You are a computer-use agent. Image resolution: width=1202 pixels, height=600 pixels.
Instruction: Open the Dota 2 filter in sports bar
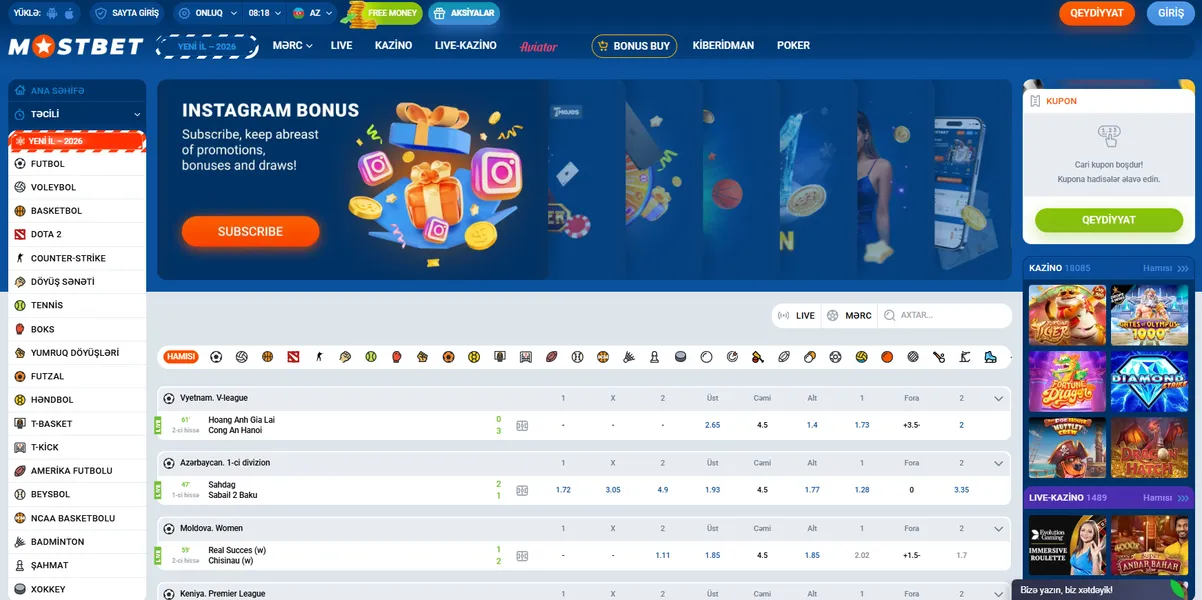pyautogui.click(x=292, y=356)
